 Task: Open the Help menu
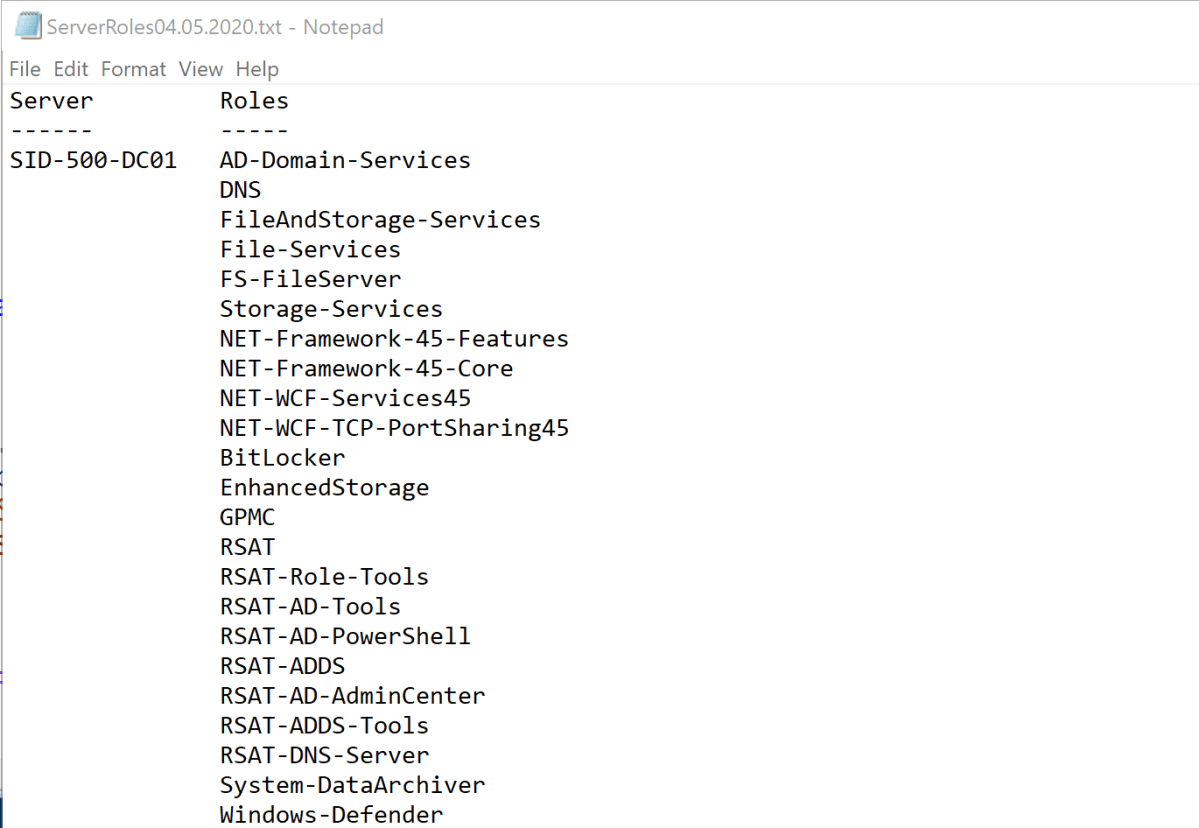257,69
